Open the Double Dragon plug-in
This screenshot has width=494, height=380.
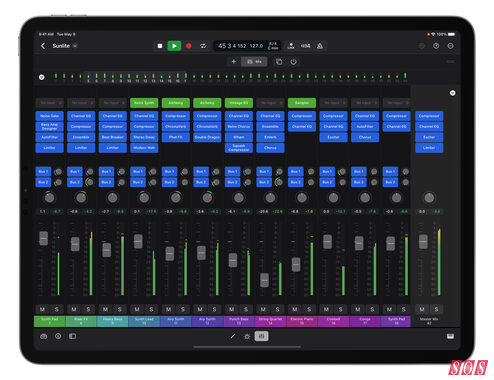[207, 137]
